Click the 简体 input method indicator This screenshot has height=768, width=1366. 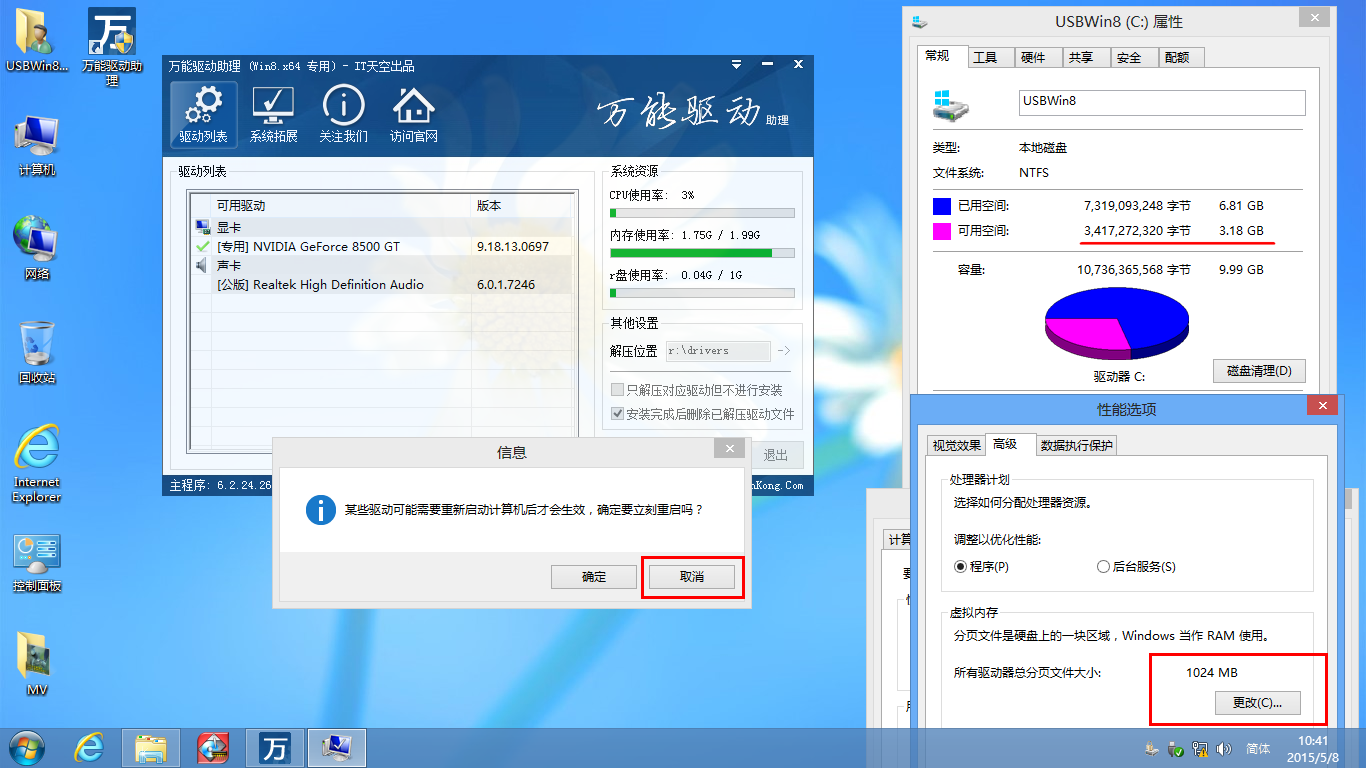point(1258,749)
